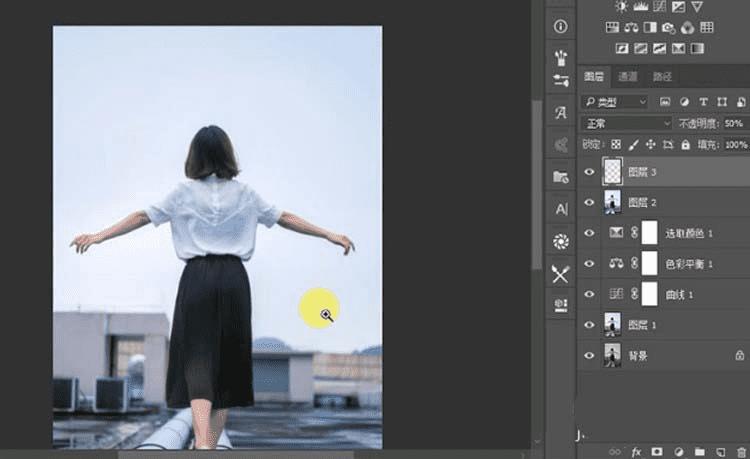The width and height of the screenshot is (750, 459).
Task: Click the 图层 2 layer thumbnail
Action: tap(612, 203)
